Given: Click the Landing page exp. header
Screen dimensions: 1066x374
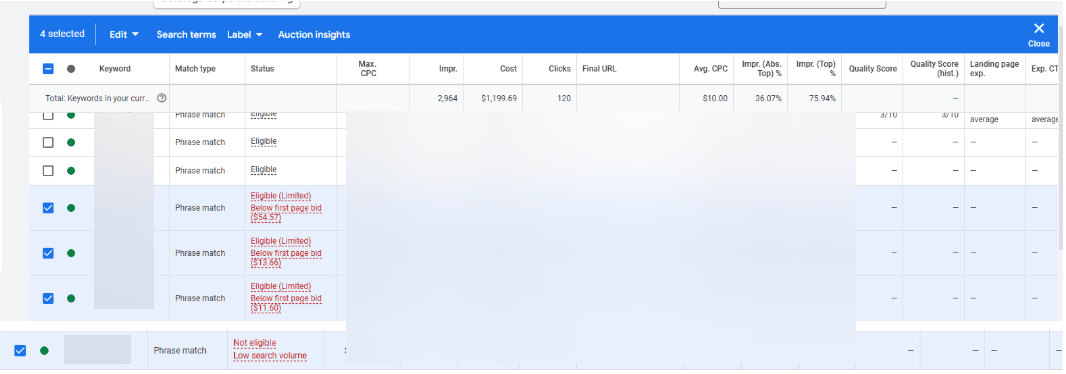Looking at the screenshot, I should tap(995, 69).
